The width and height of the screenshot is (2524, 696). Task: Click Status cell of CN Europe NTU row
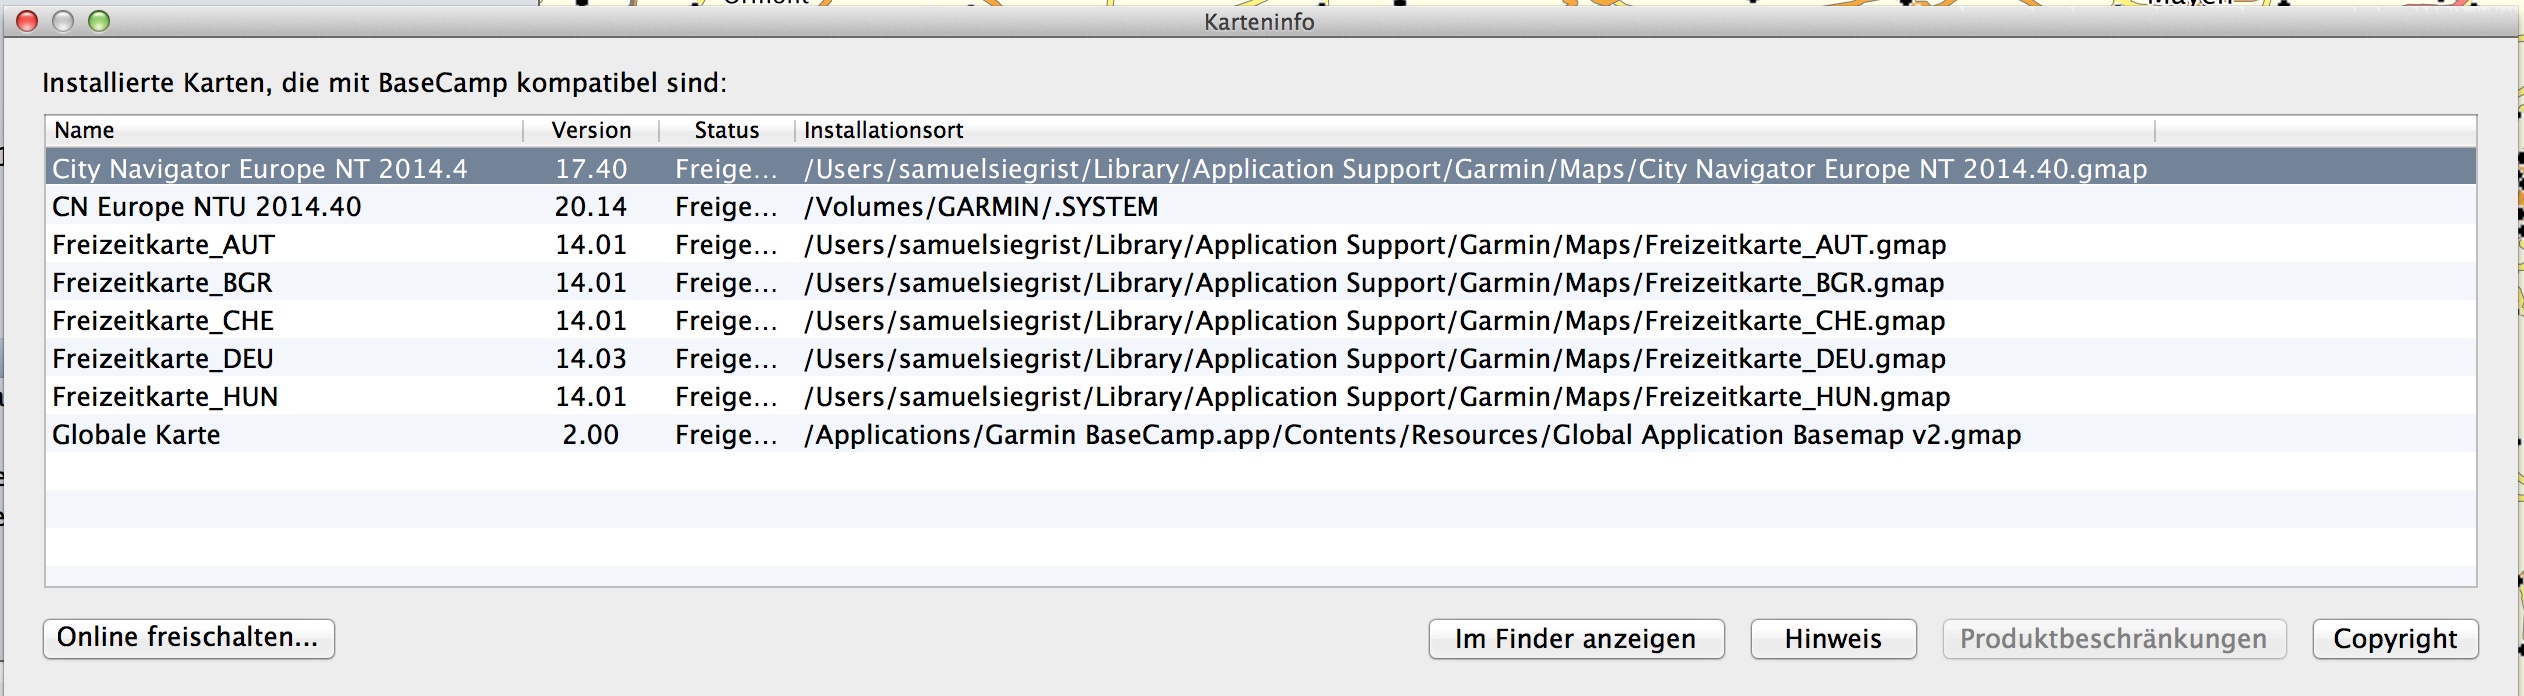click(x=726, y=207)
